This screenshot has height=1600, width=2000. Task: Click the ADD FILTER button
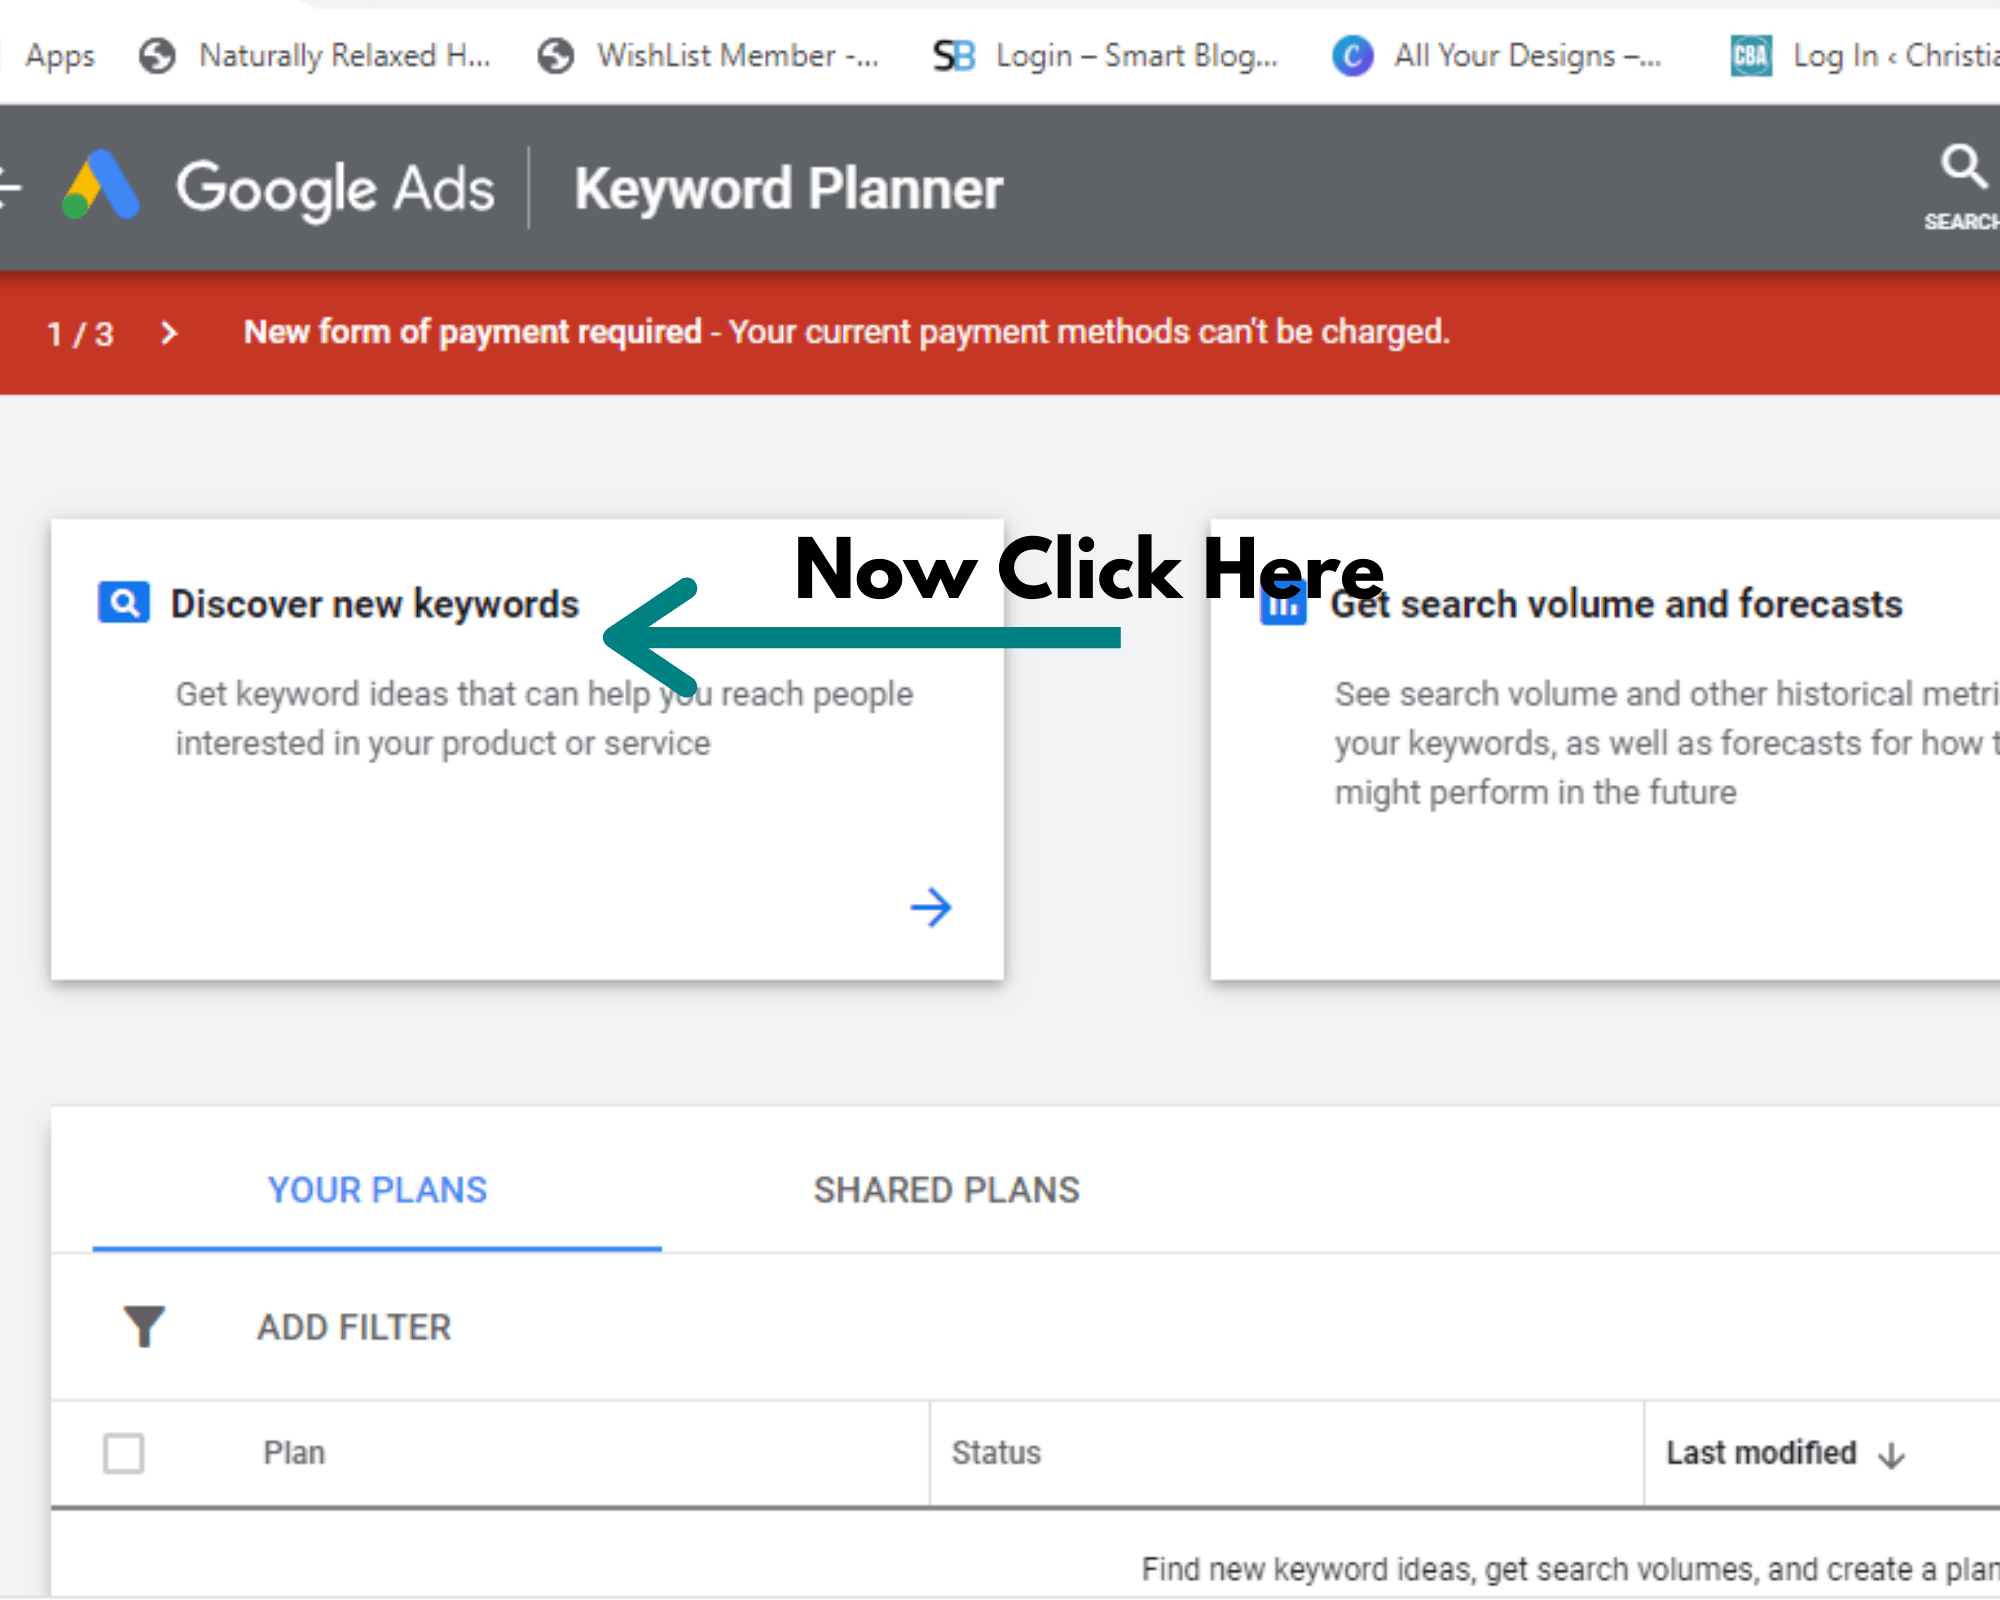(354, 1327)
